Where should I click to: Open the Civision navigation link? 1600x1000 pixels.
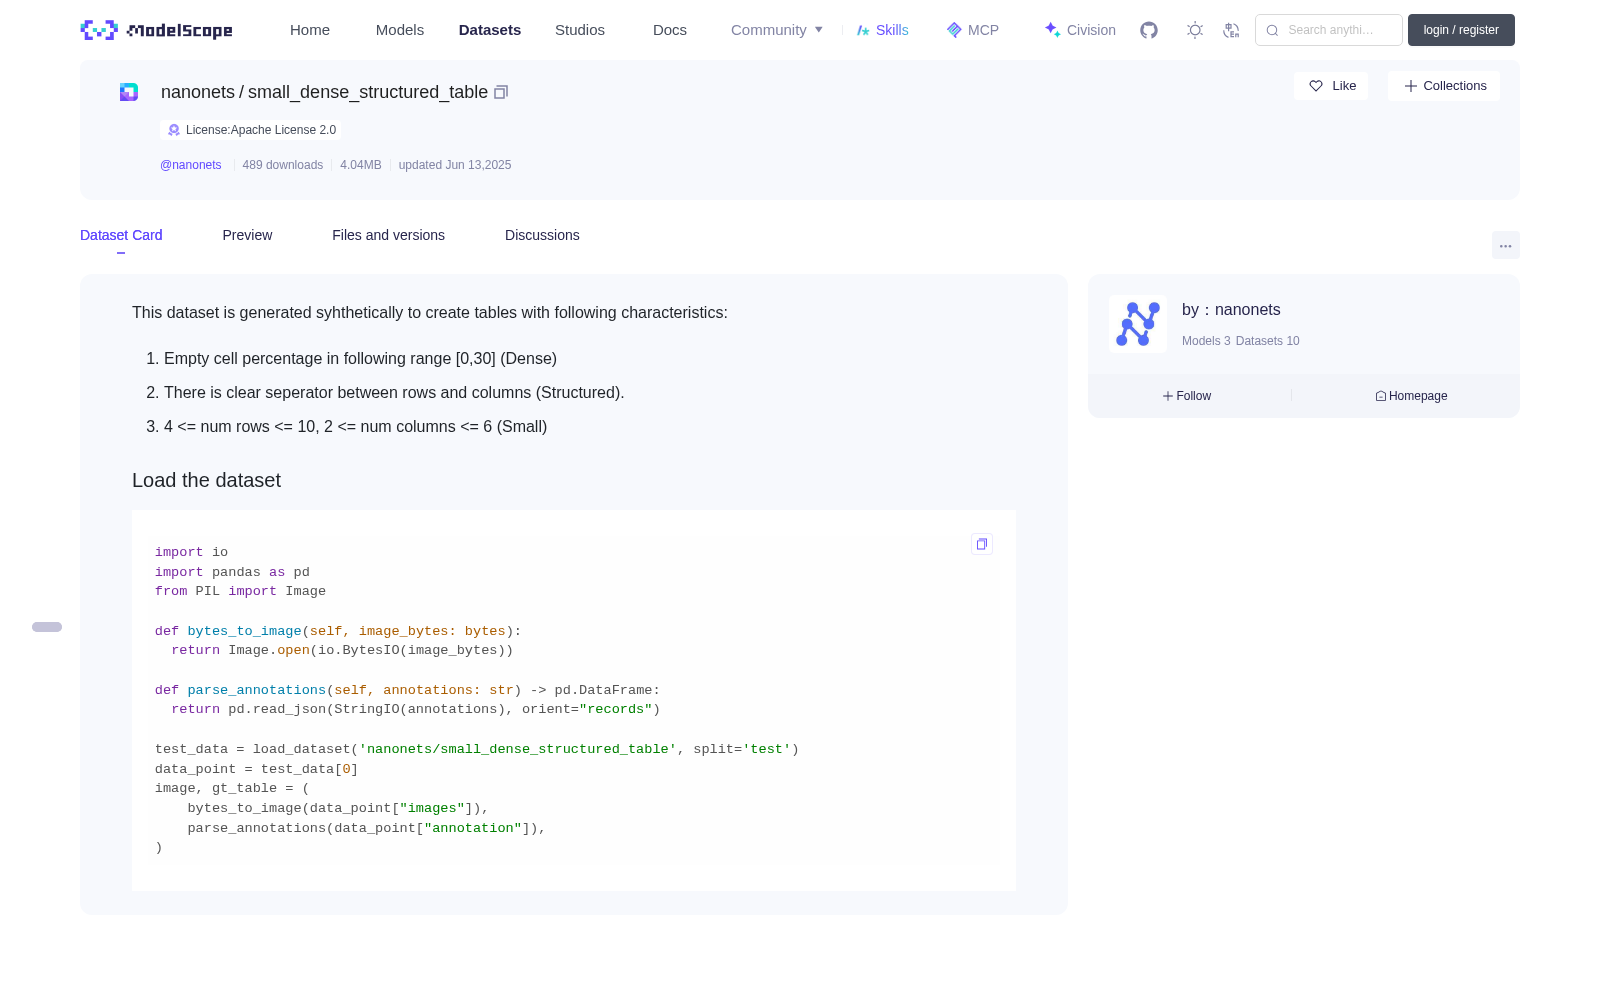[x=1080, y=30]
